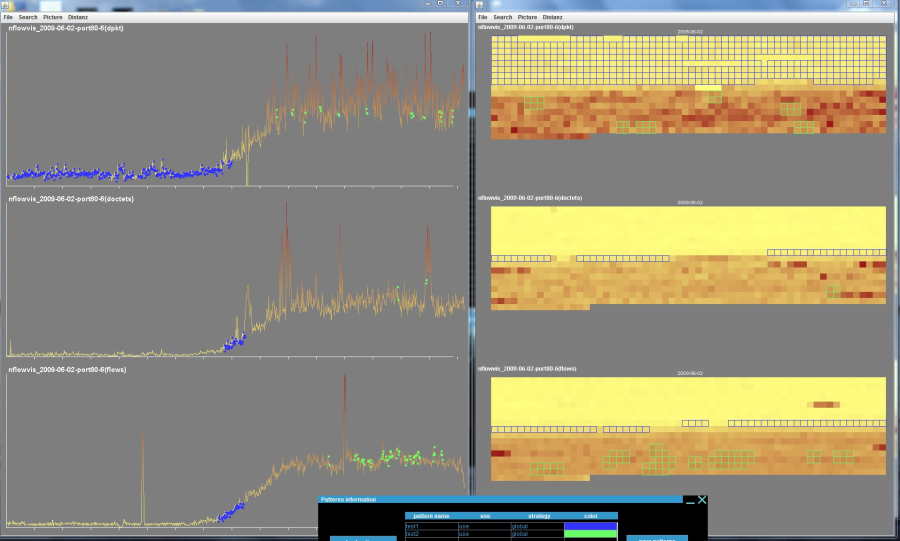Select the test2 pattern name cell

[x=431, y=534]
